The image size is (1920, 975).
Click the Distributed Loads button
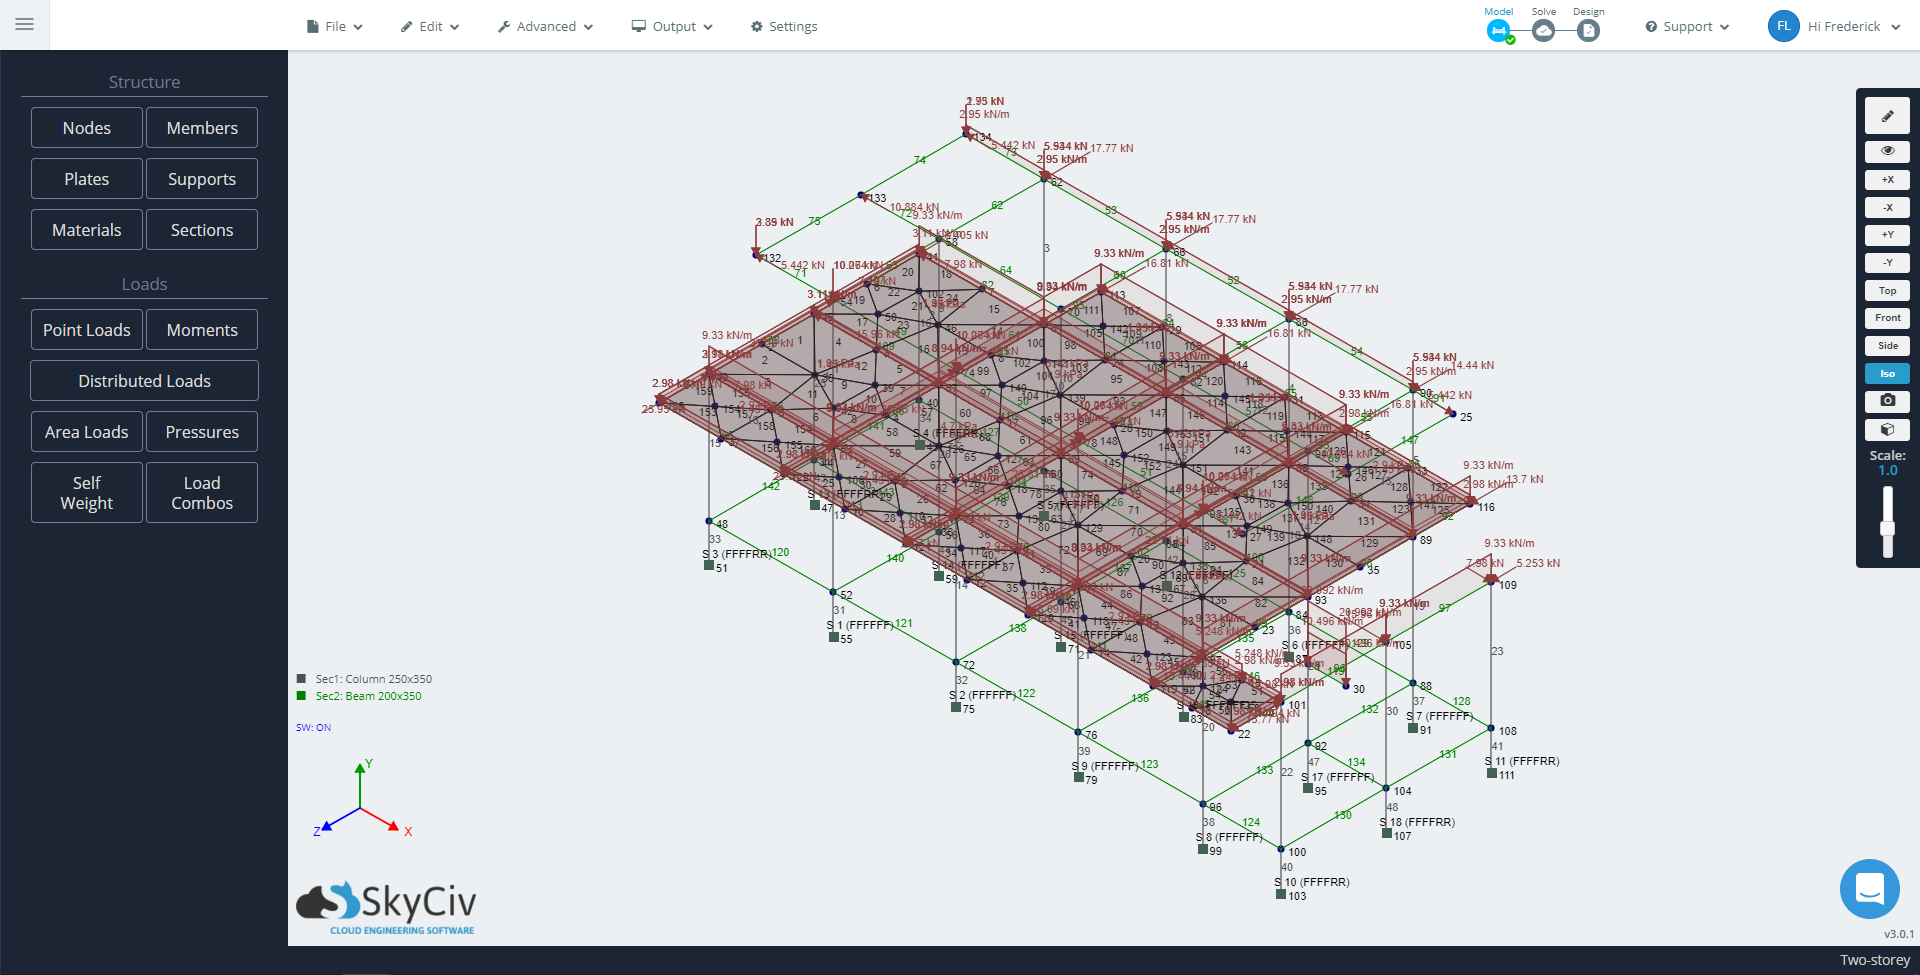click(x=144, y=381)
